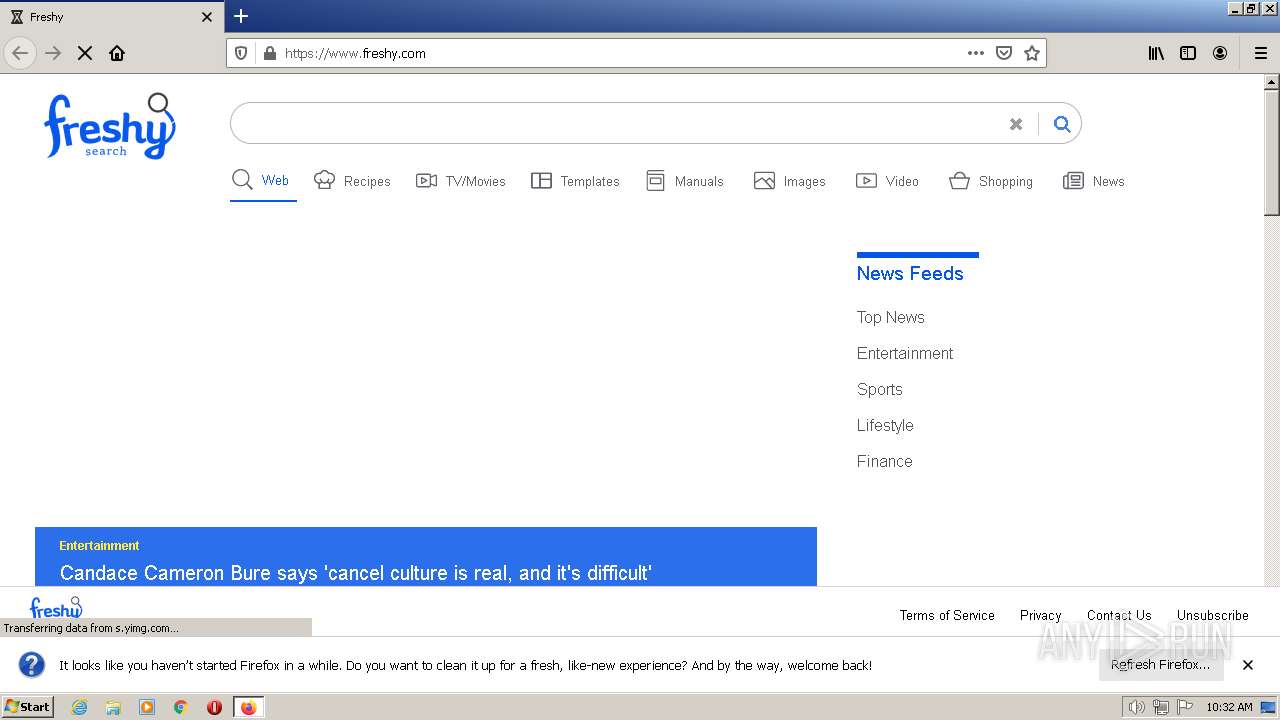Click the blue magnifier search button
This screenshot has width=1280, height=720.
[1062, 124]
